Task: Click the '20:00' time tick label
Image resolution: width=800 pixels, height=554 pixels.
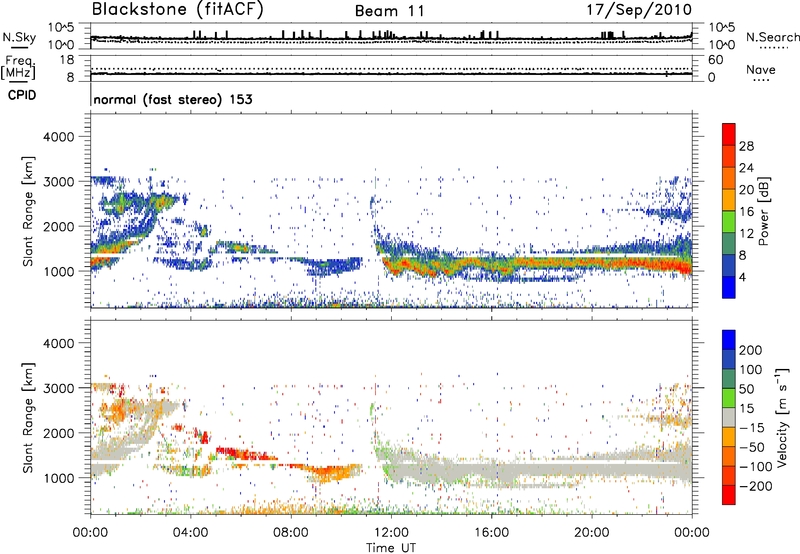Action: [x=591, y=533]
